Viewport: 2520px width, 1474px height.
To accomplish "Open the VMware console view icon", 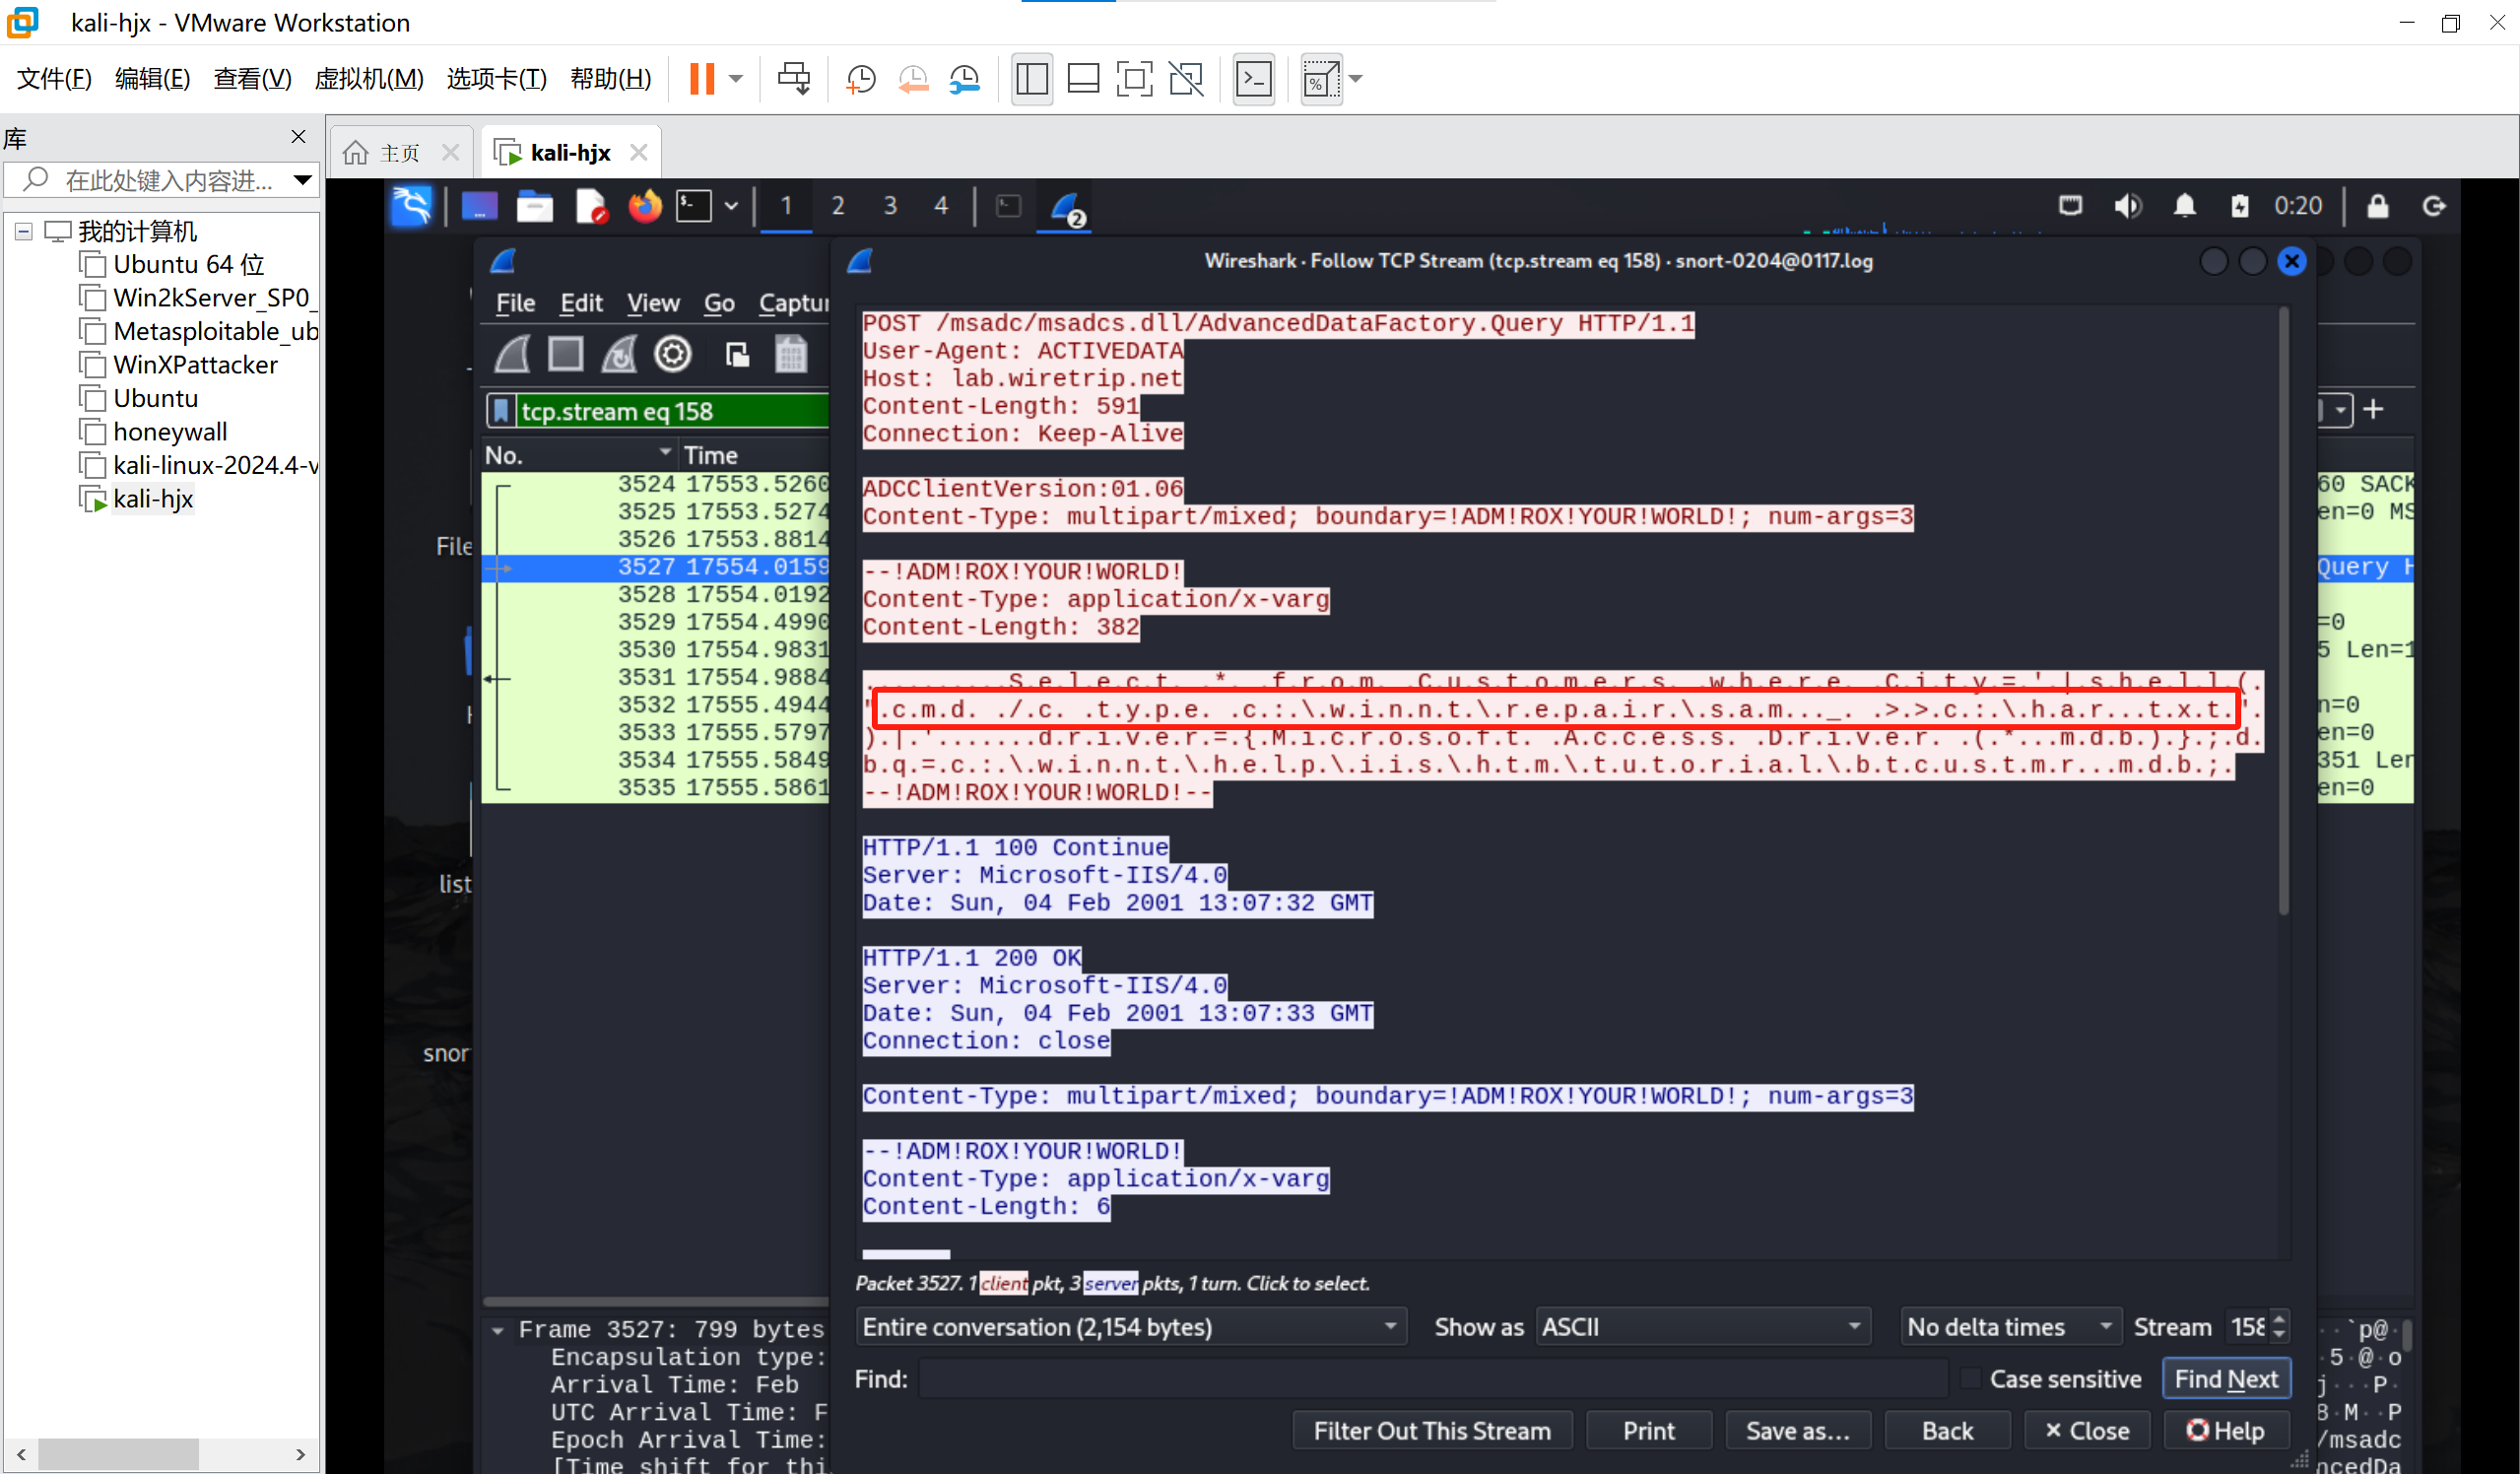I will (1253, 78).
